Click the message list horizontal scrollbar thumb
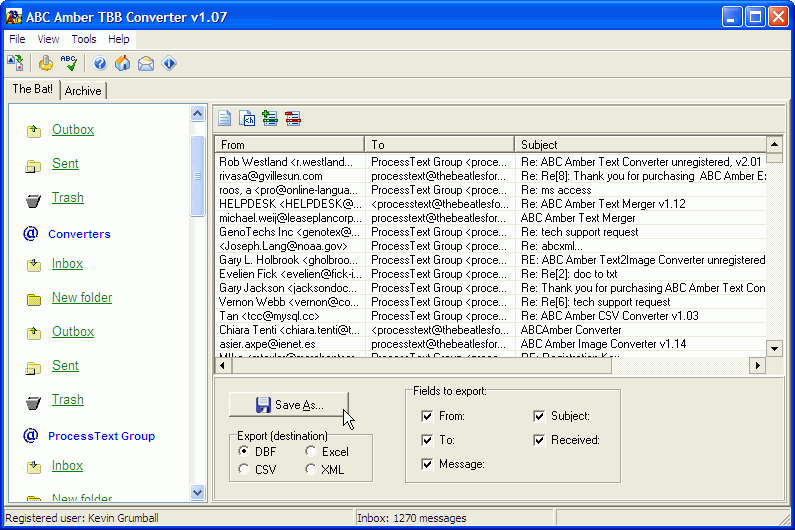This screenshot has width=795, height=530. pyautogui.click(x=421, y=365)
